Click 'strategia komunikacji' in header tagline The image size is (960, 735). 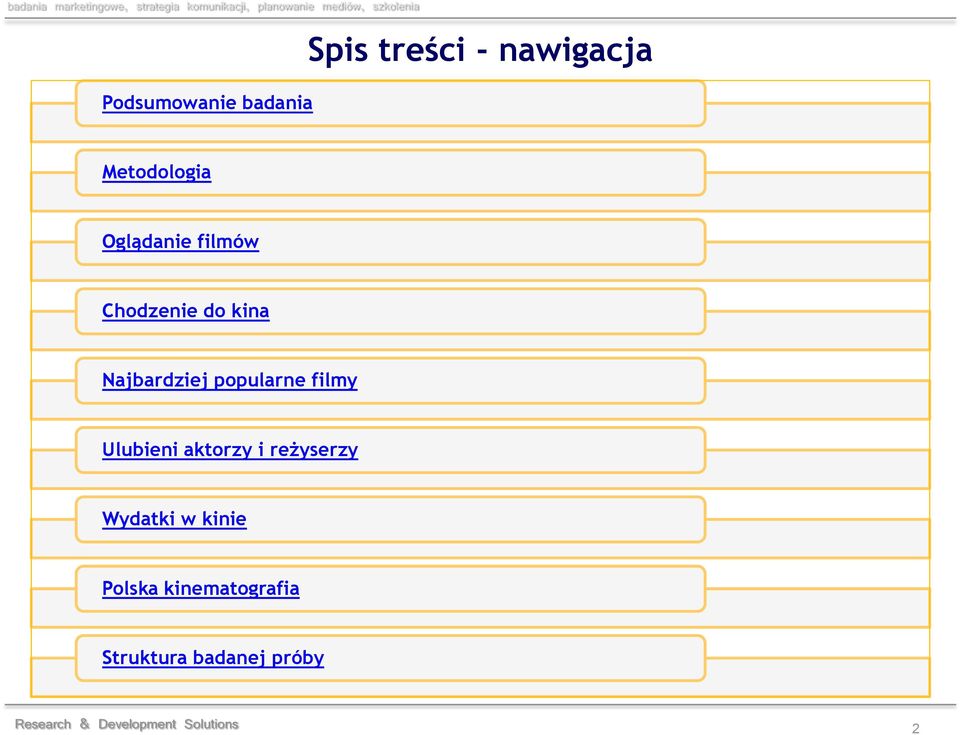click(192, 7)
